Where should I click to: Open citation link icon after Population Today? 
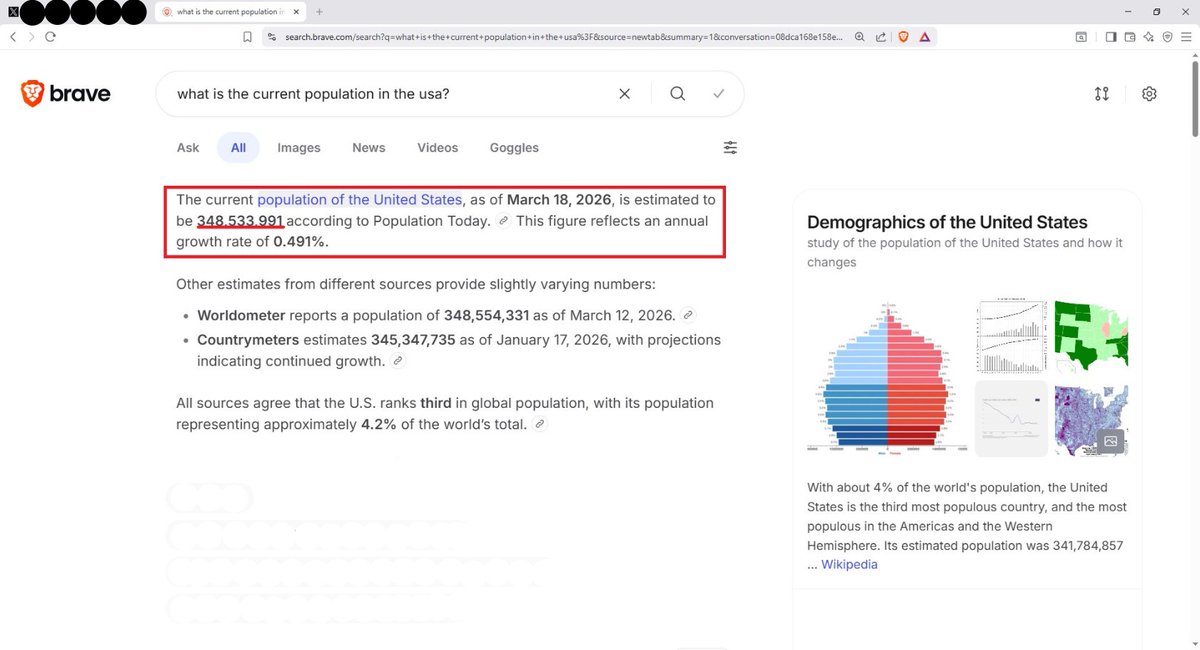click(504, 221)
